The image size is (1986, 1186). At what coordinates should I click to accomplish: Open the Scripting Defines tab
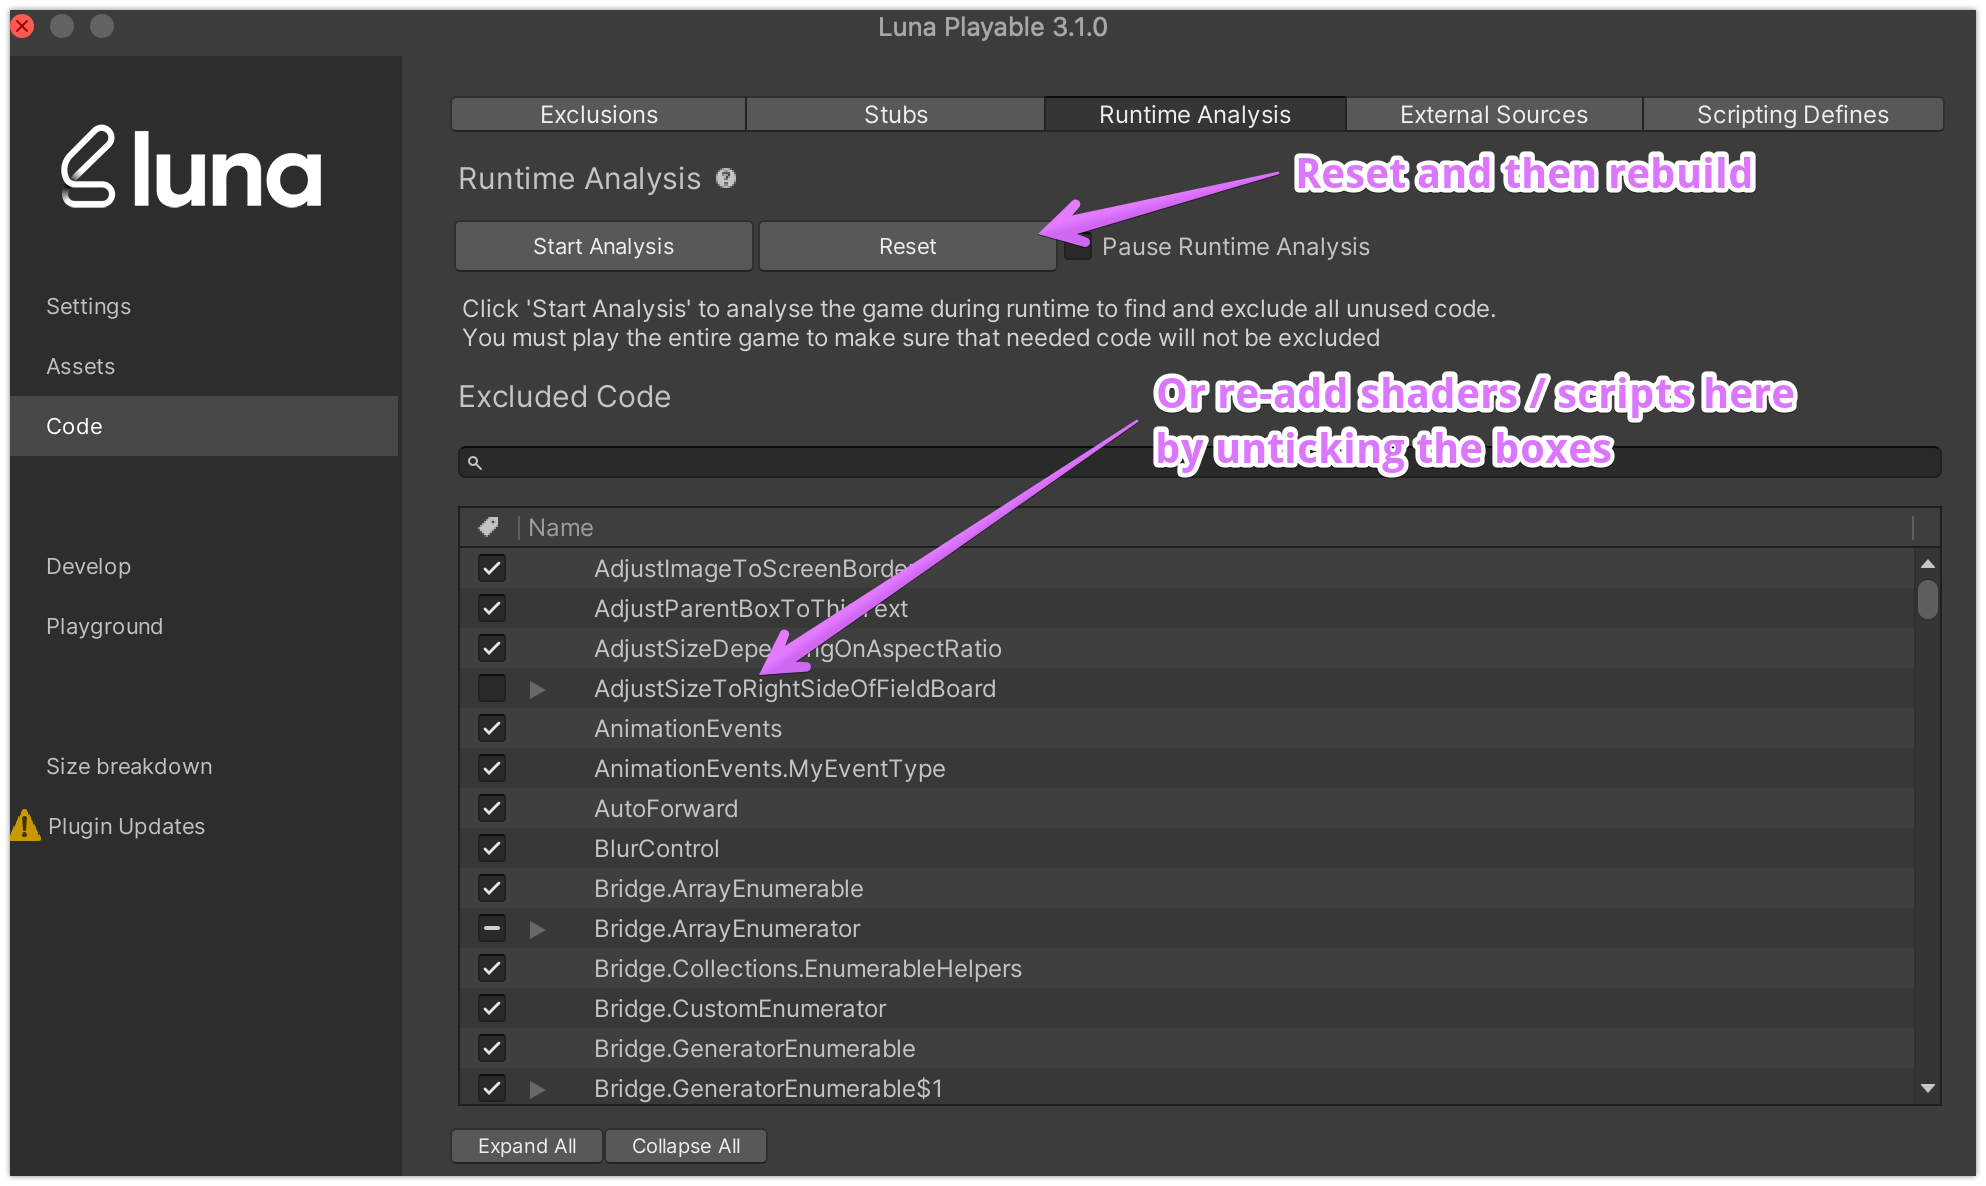pos(1793,114)
